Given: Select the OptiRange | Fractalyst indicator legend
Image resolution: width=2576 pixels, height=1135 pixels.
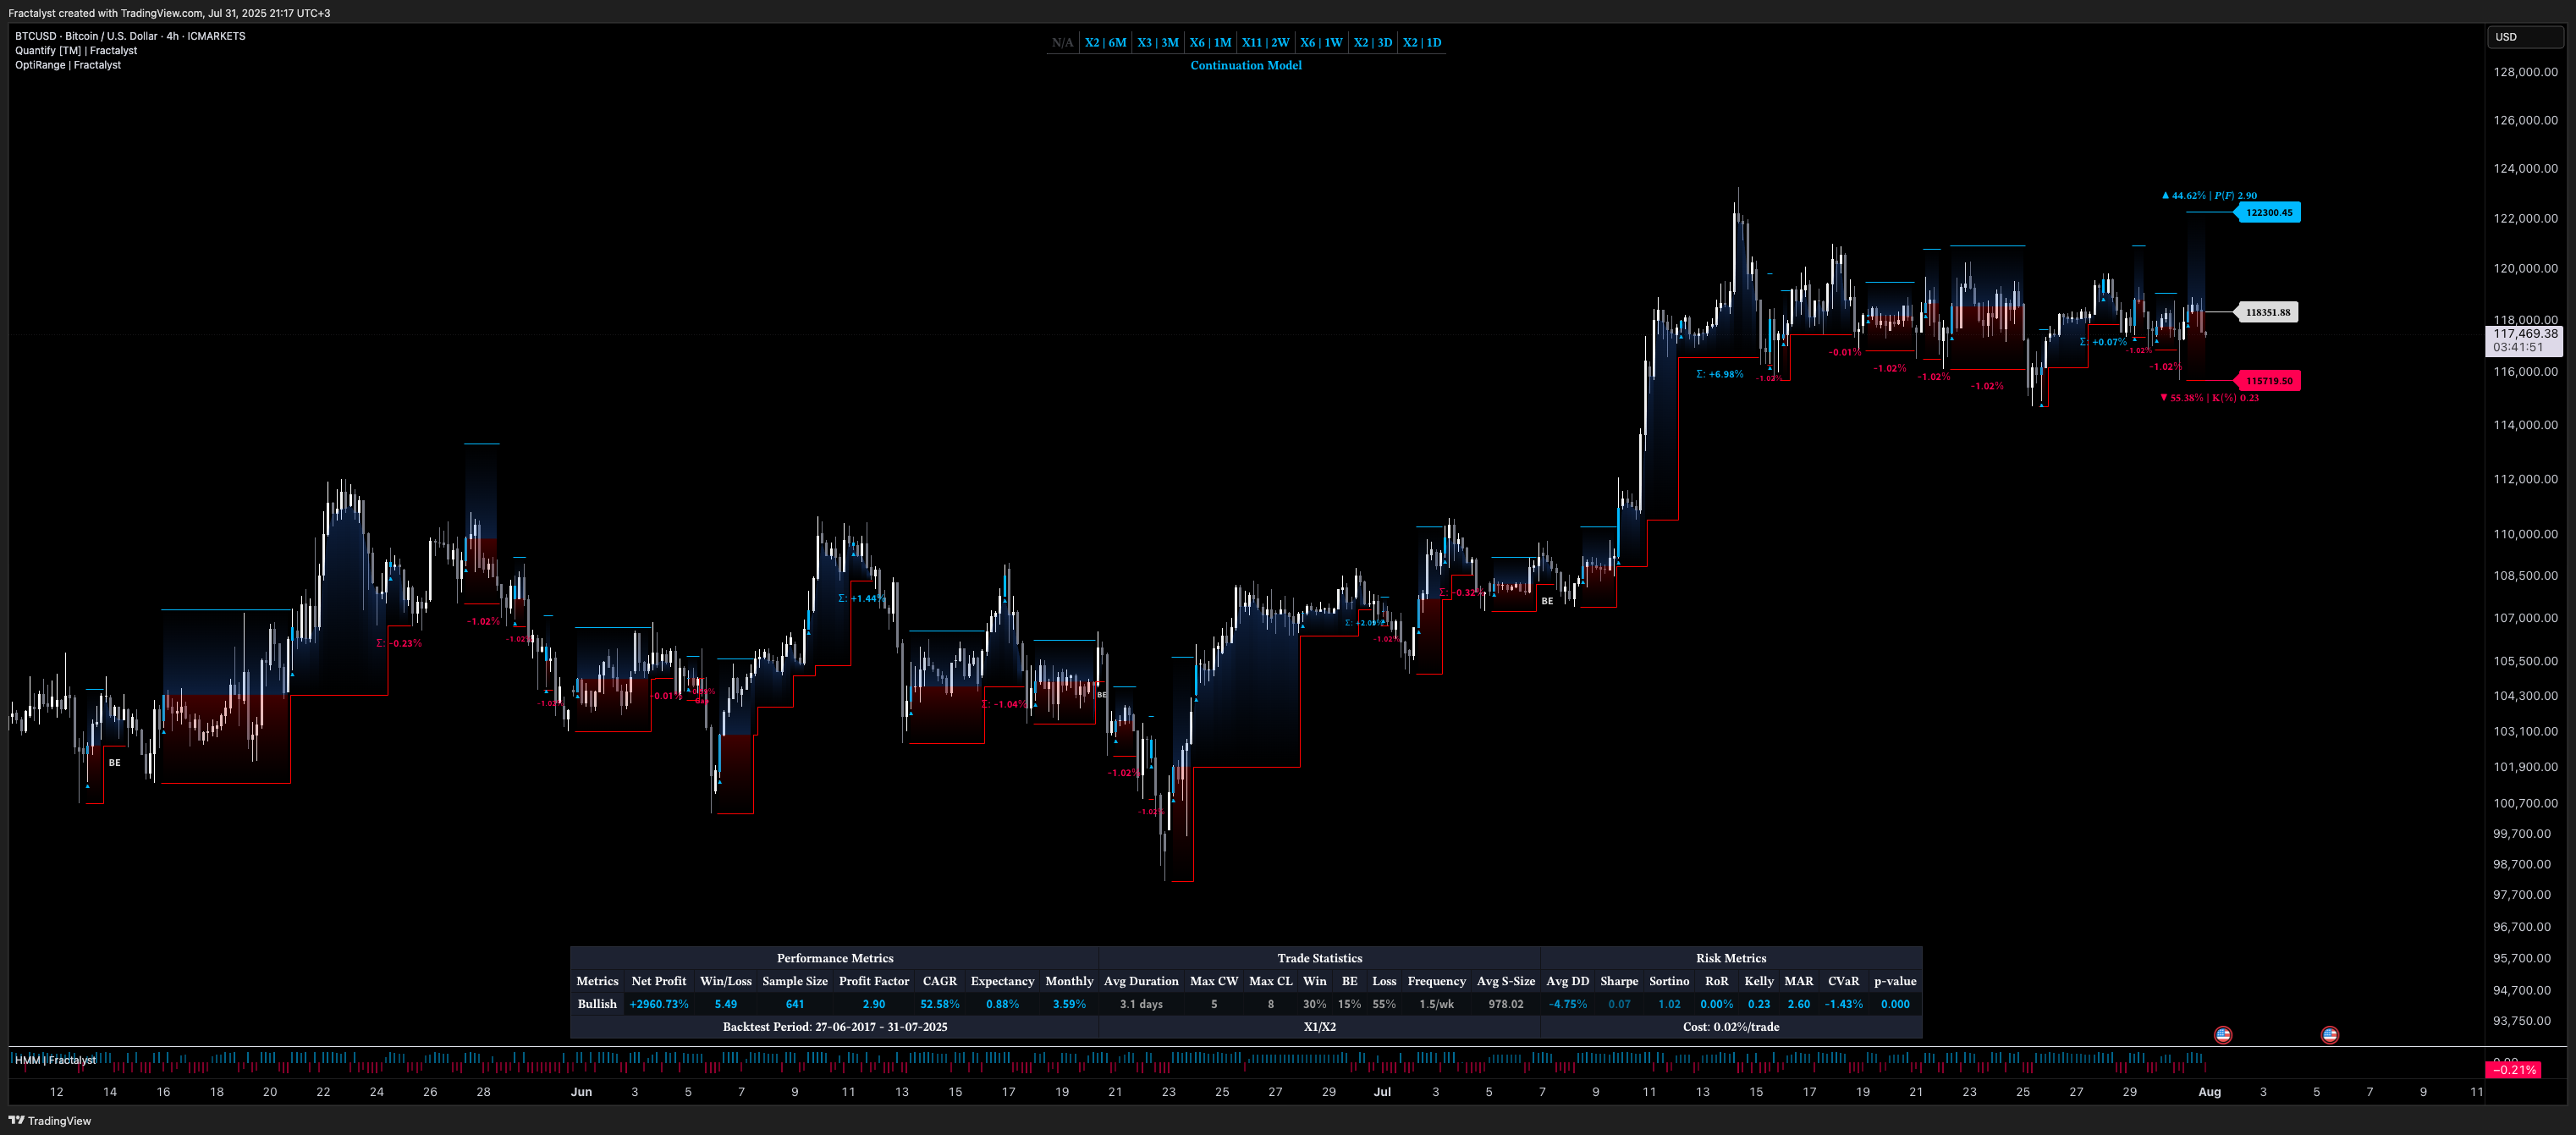Looking at the screenshot, I should [x=68, y=65].
